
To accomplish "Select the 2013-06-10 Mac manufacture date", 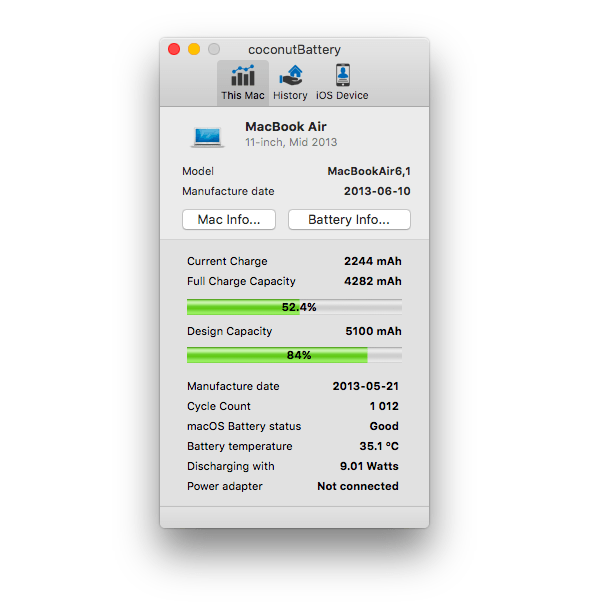I will click(377, 191).
